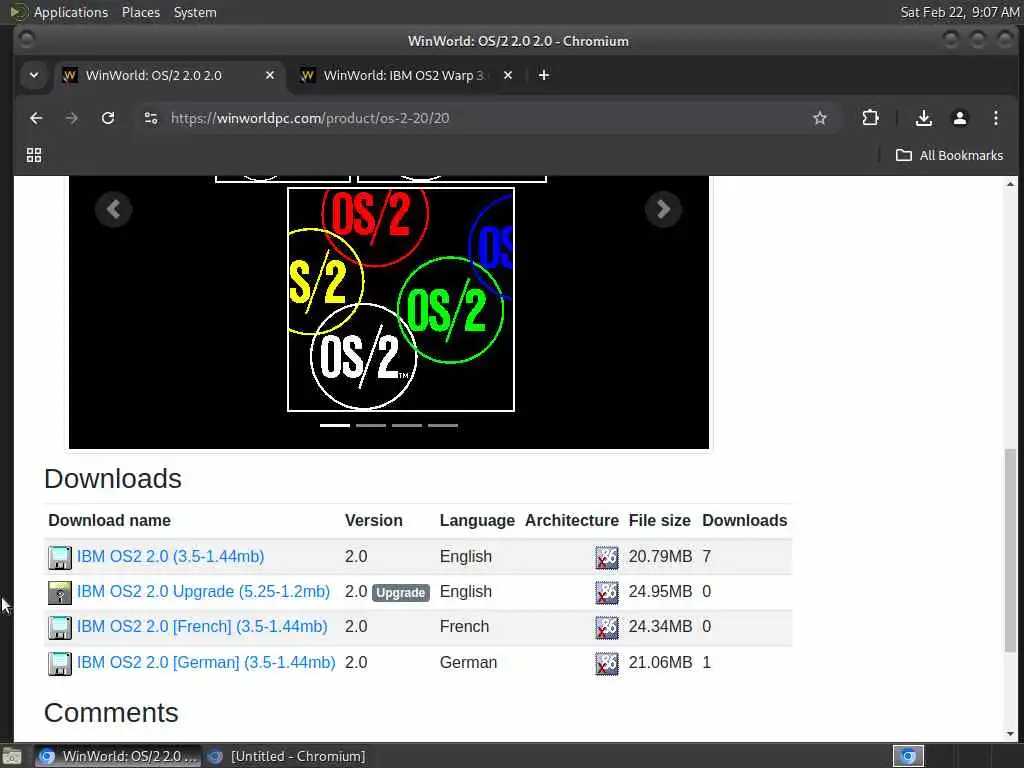Go back using the browser back arrow
Screen dimensions: 1024x768
click(x=36, y=118)
